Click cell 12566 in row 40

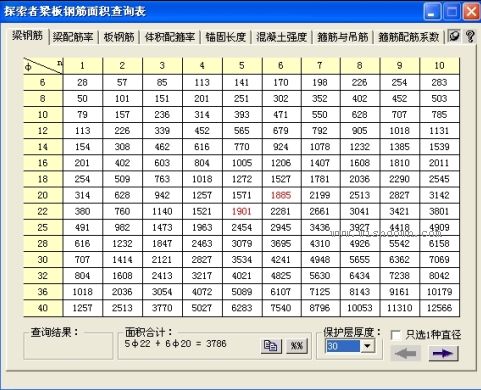tap(440, 308)
